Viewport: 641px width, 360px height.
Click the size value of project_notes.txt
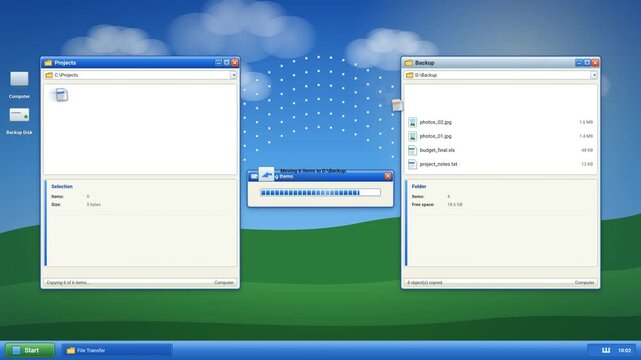tap(587, 164)
